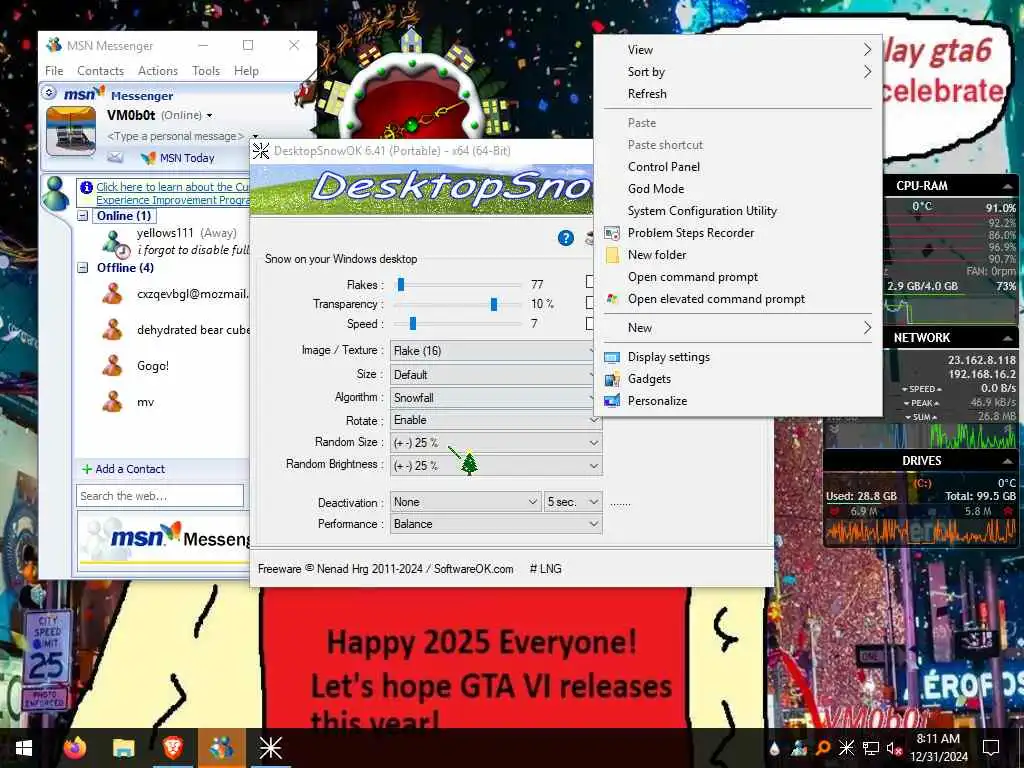Collapse the CPU-RAM gadget panel
The height and width of the screenshot is (768, 1024).
1008,186
